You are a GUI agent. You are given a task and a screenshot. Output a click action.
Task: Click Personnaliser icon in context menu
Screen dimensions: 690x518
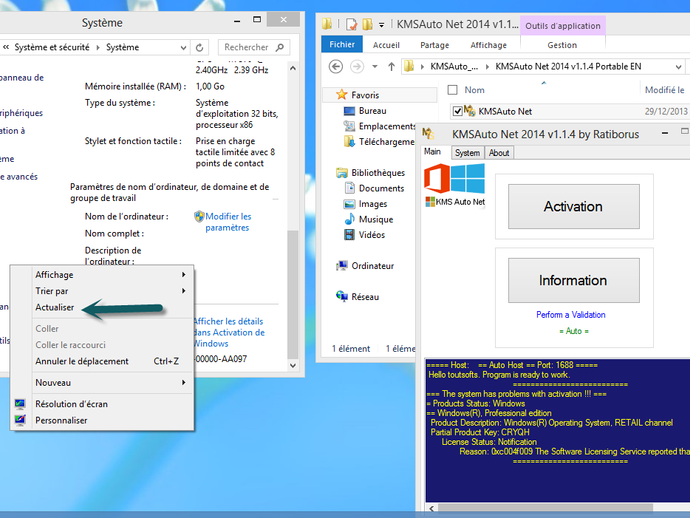click(20, 420)
